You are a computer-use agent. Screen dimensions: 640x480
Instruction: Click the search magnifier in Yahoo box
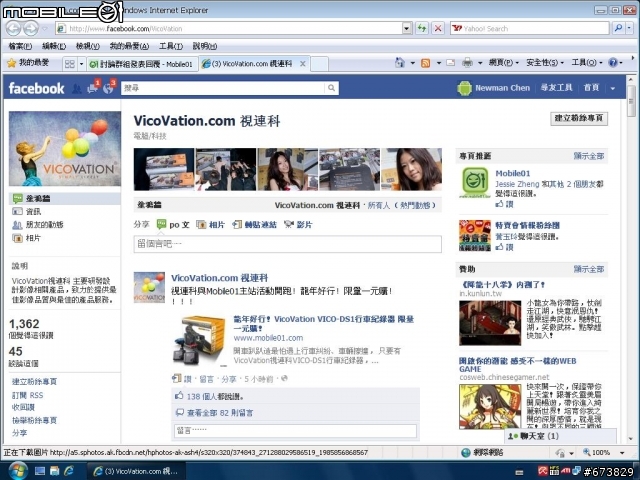pos(618,28)
